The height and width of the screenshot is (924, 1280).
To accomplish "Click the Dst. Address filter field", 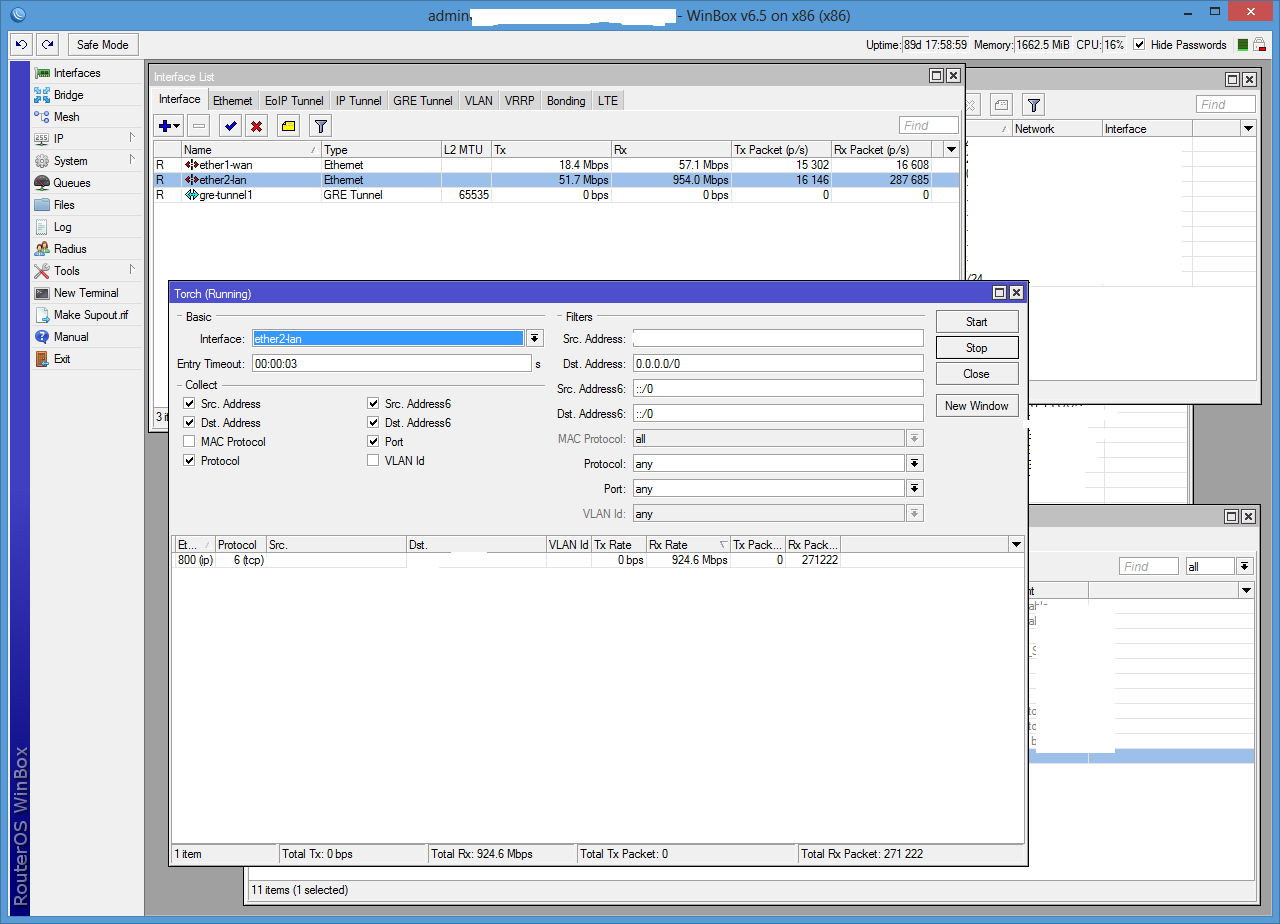I will tap(778, 364).
